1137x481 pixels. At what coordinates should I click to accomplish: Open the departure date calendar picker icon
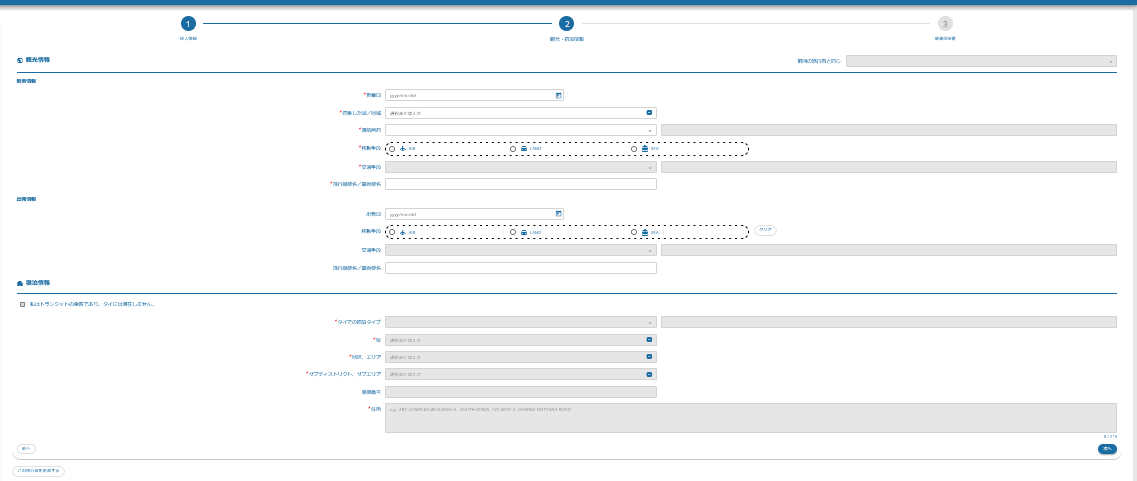(x=559, y=213)
